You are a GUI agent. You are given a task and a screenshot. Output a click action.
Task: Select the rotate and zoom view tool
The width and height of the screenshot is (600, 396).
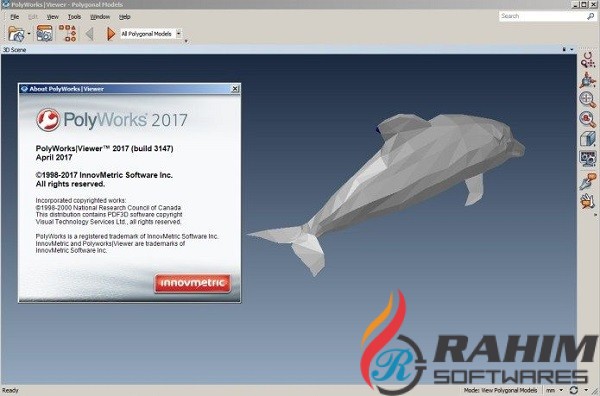pyautogui.click(x=588, y=60)
